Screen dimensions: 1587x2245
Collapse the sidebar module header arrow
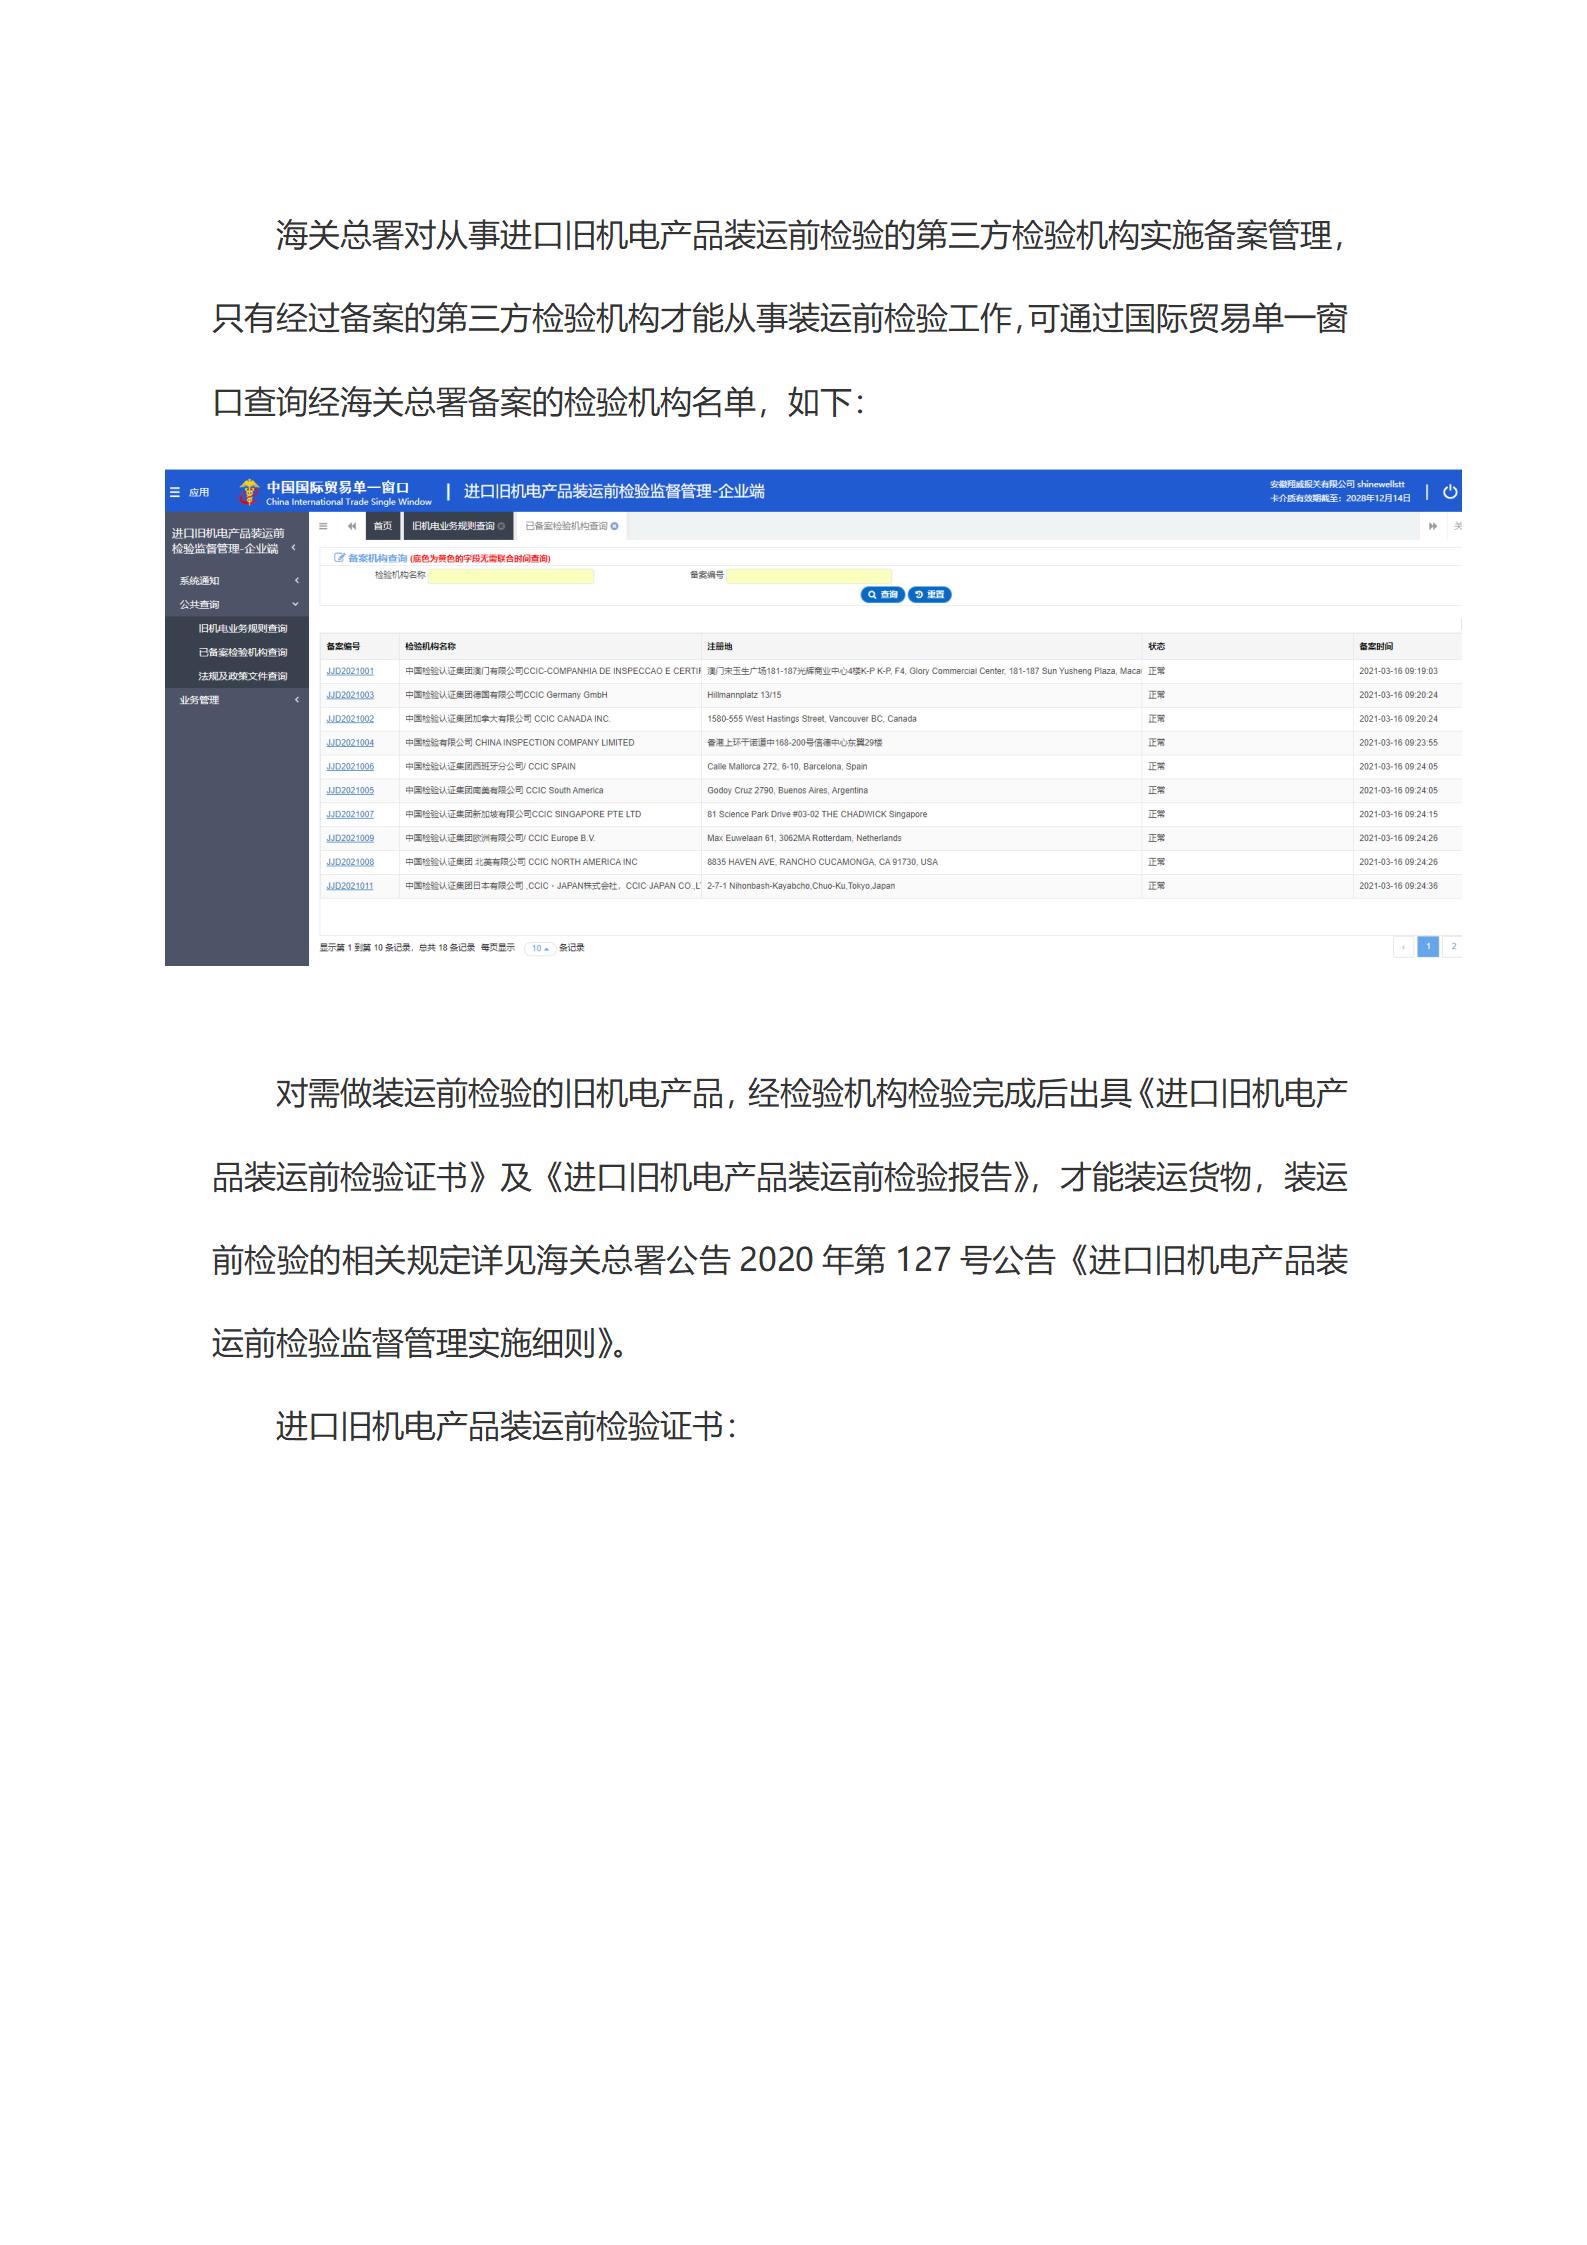[293, 548]
